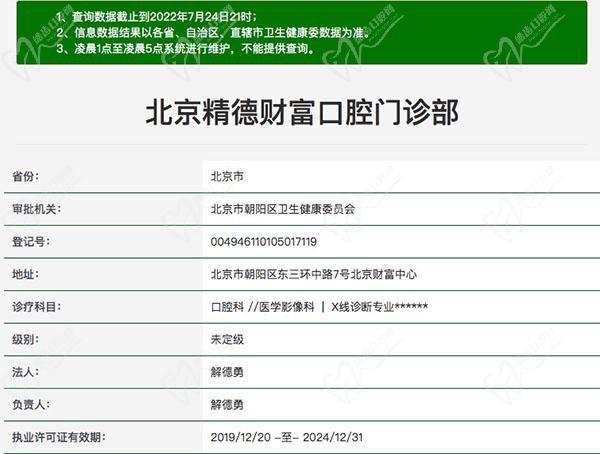Select validity dates 2019/12/20 -至- 2024/12/31
This screenshot has height=454, width=600.
[287, 437]
